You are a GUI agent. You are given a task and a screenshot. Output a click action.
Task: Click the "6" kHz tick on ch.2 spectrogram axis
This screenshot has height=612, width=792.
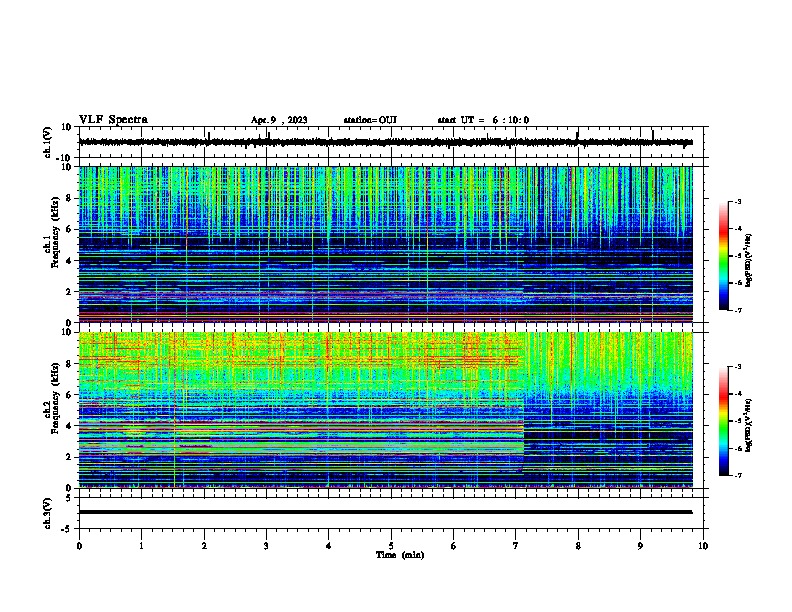point(70,395)
